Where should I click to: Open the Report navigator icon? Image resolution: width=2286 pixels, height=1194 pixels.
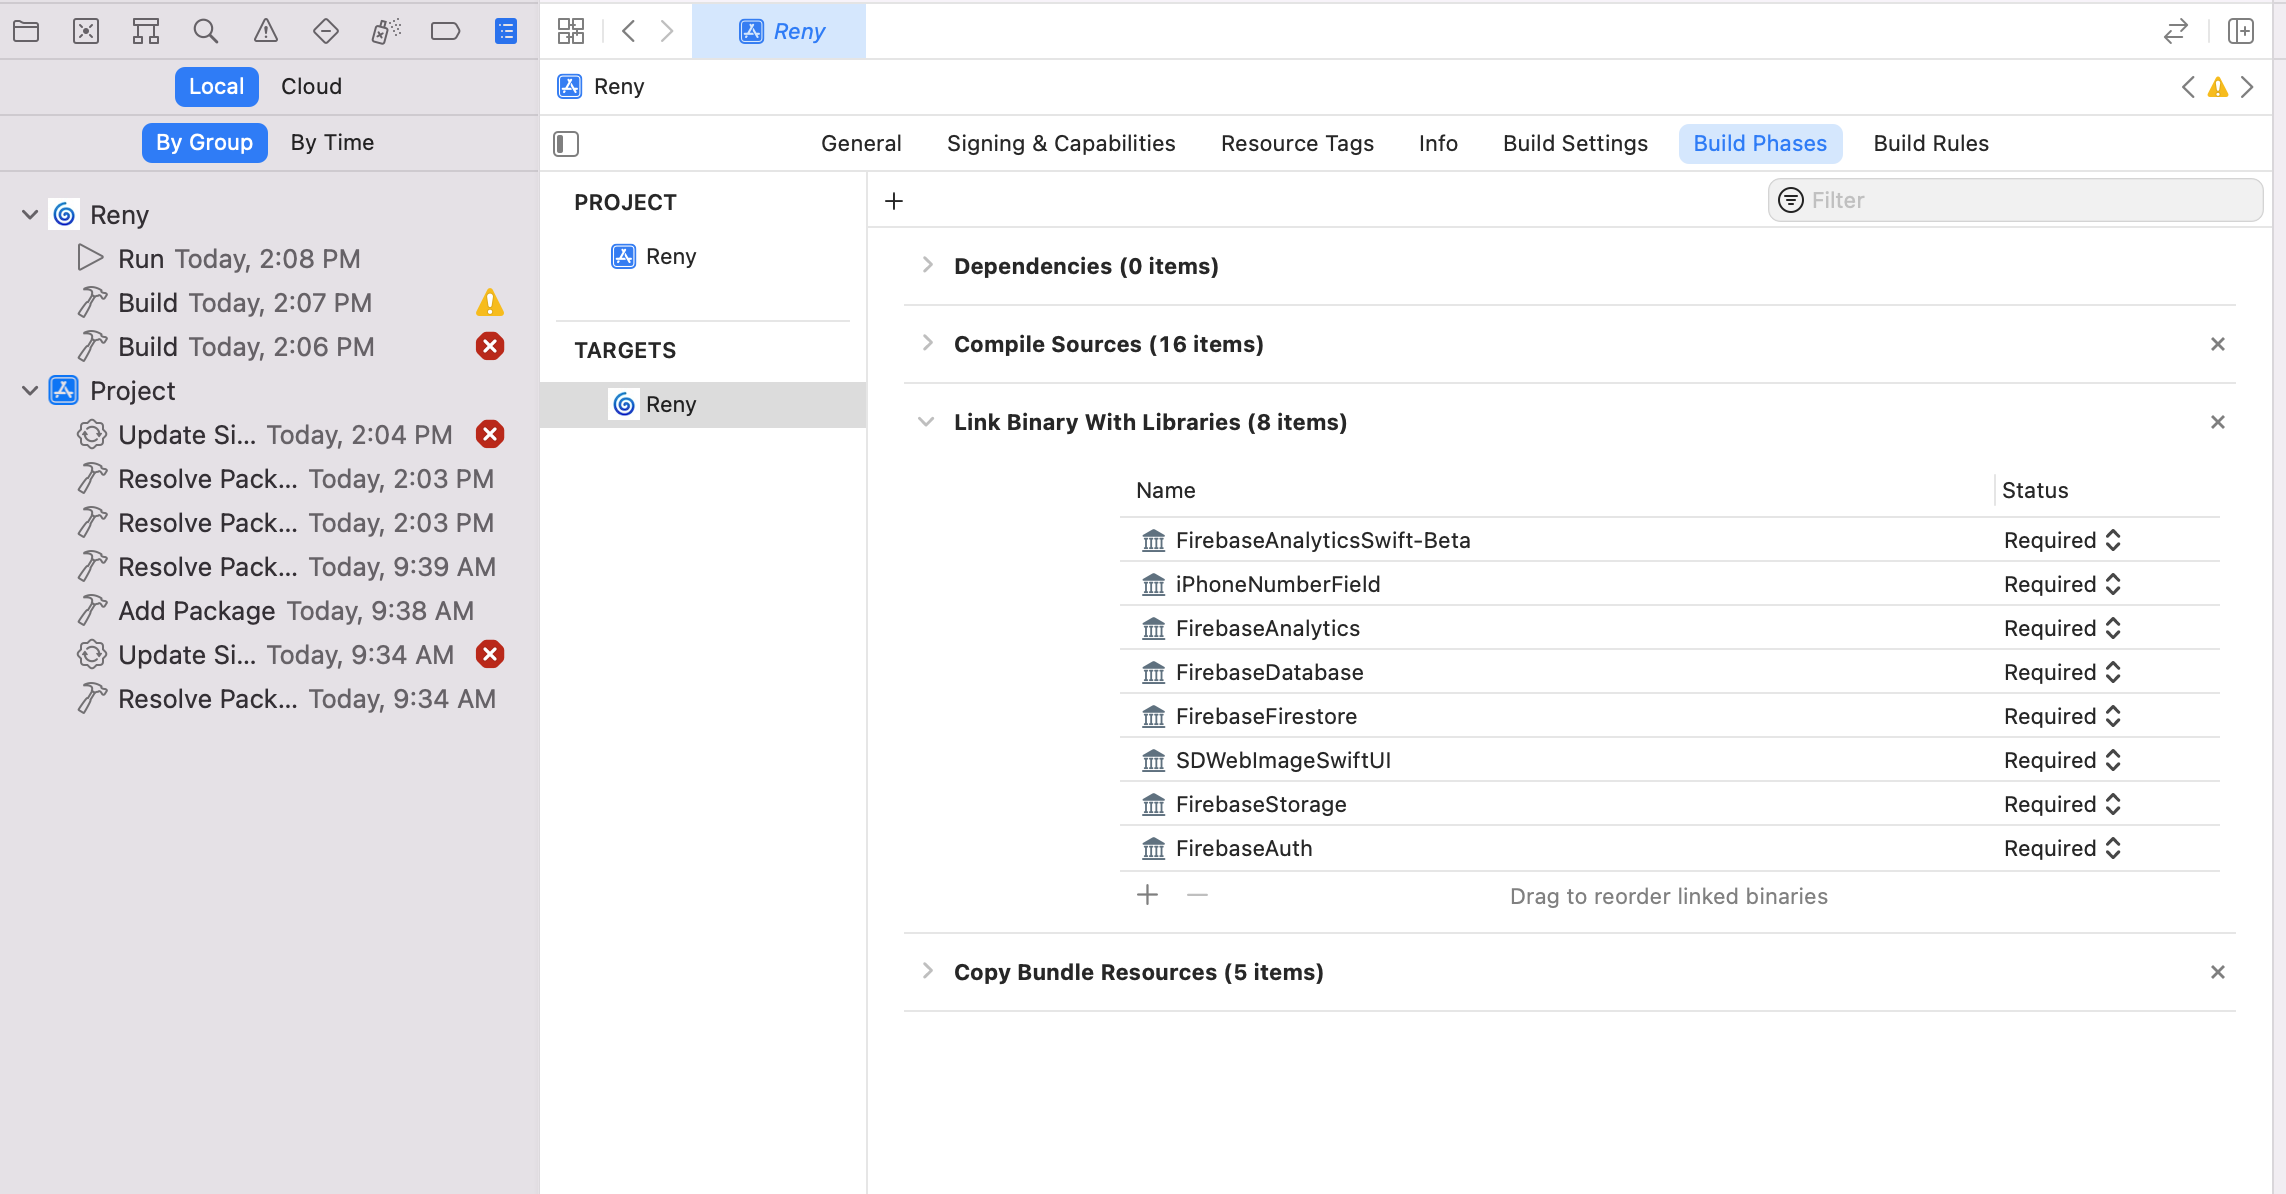(x=506, y=31)
